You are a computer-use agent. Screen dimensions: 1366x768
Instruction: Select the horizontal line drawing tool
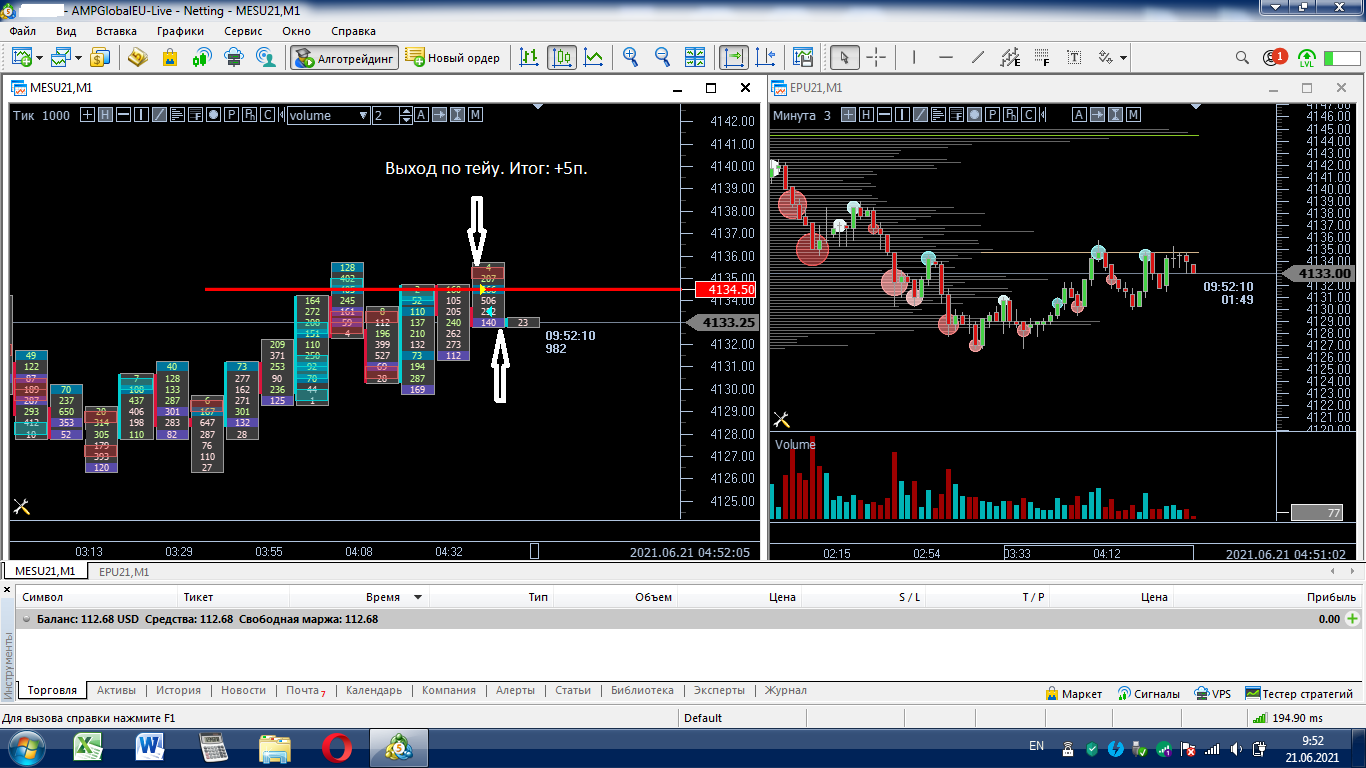coord(946,57)
